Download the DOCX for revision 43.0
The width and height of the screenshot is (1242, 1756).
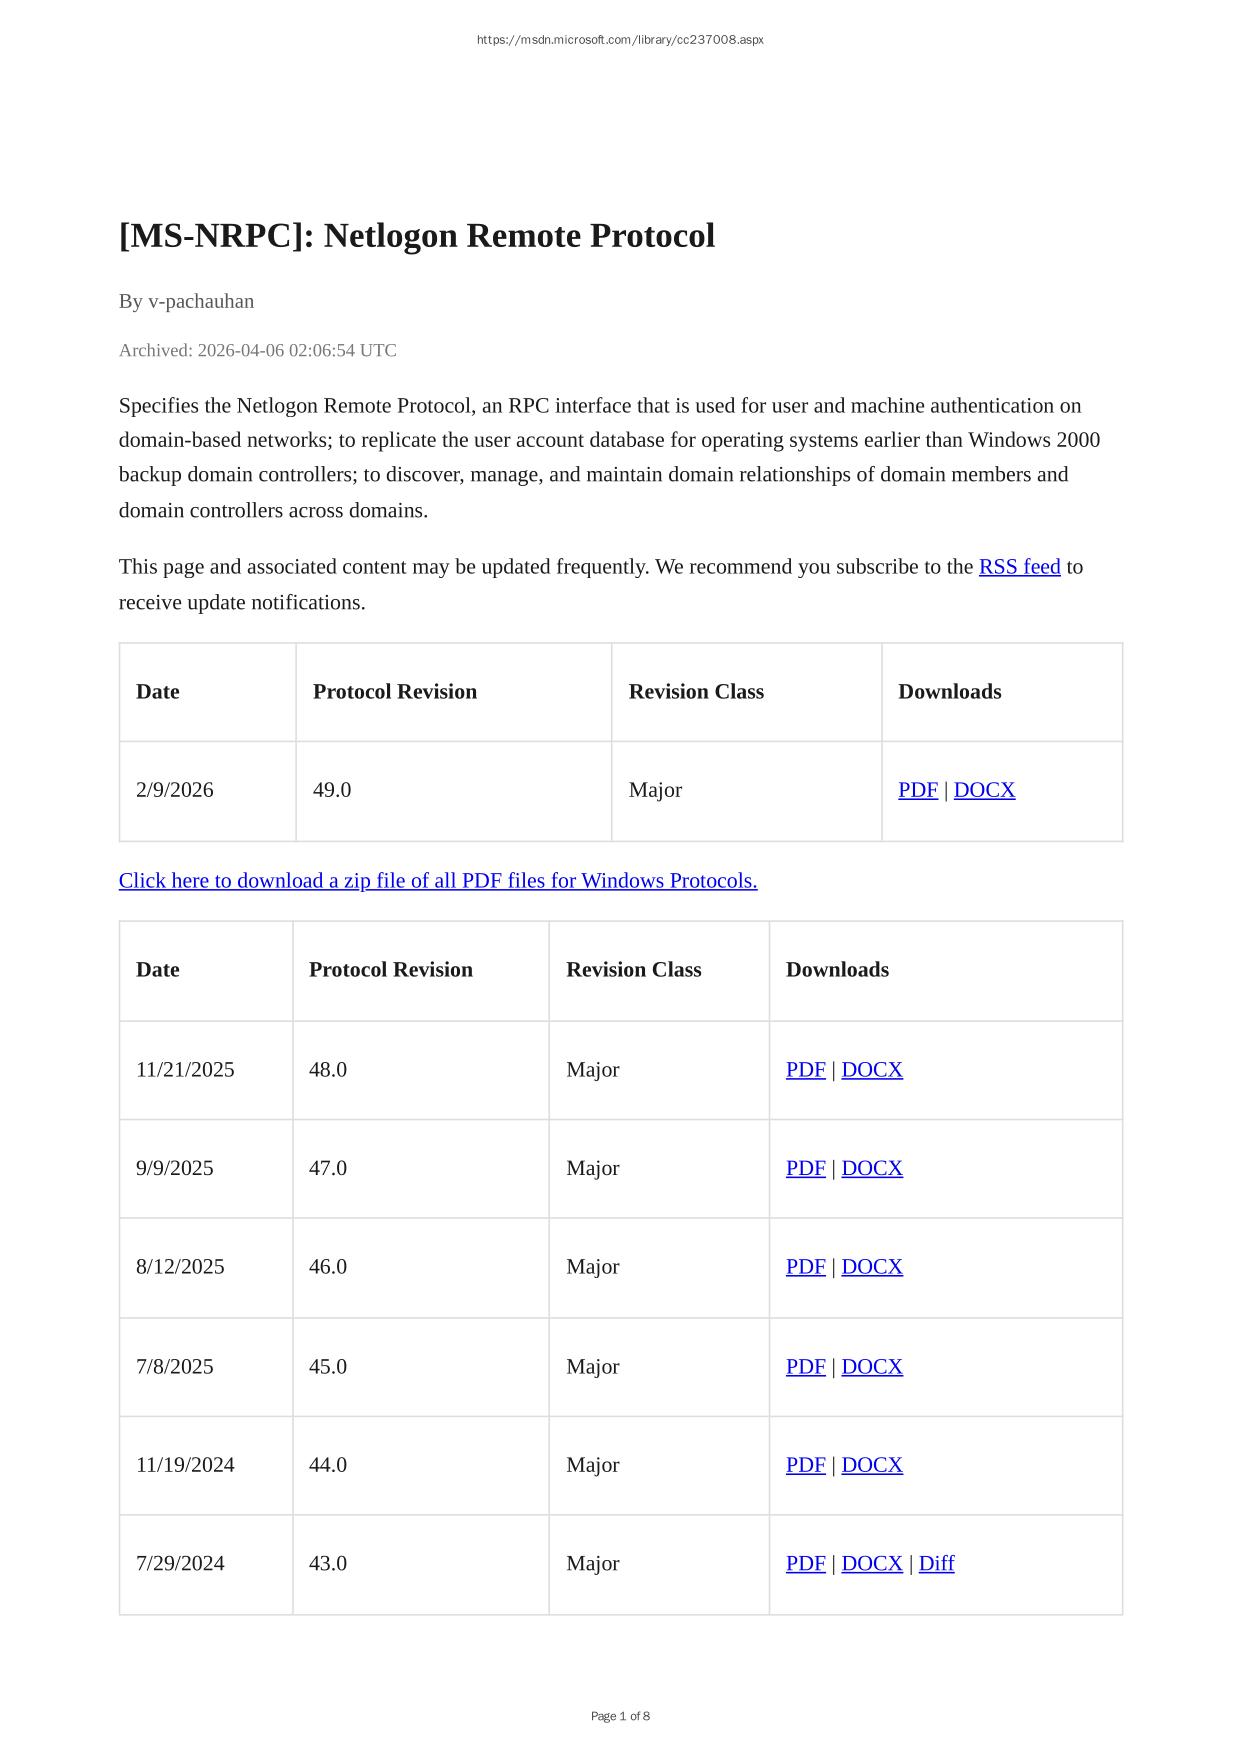tap(872, 1564)
